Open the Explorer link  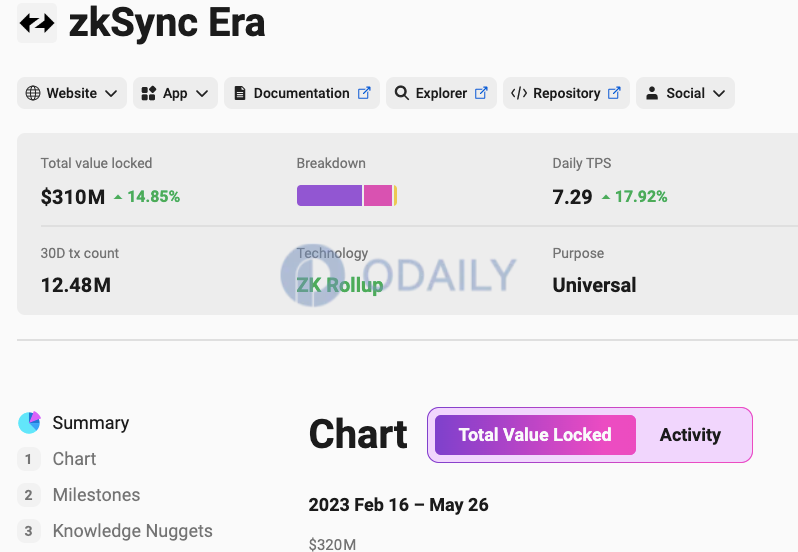[441, 93]
